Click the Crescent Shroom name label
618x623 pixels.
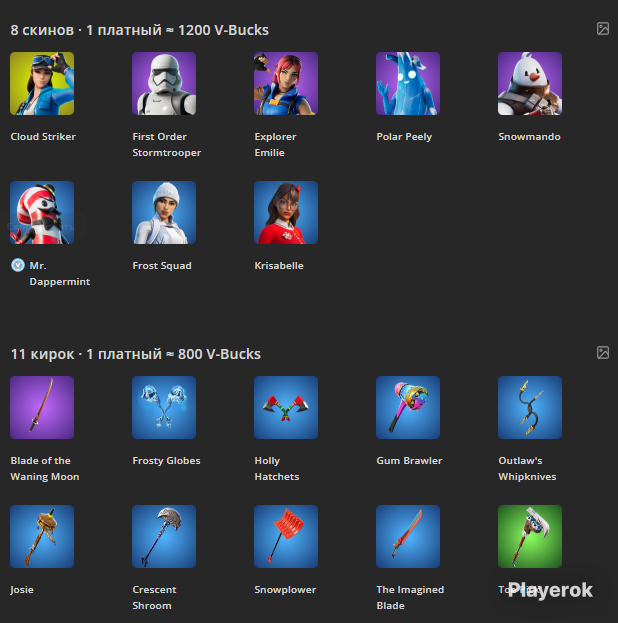click(x=154, y=598)
